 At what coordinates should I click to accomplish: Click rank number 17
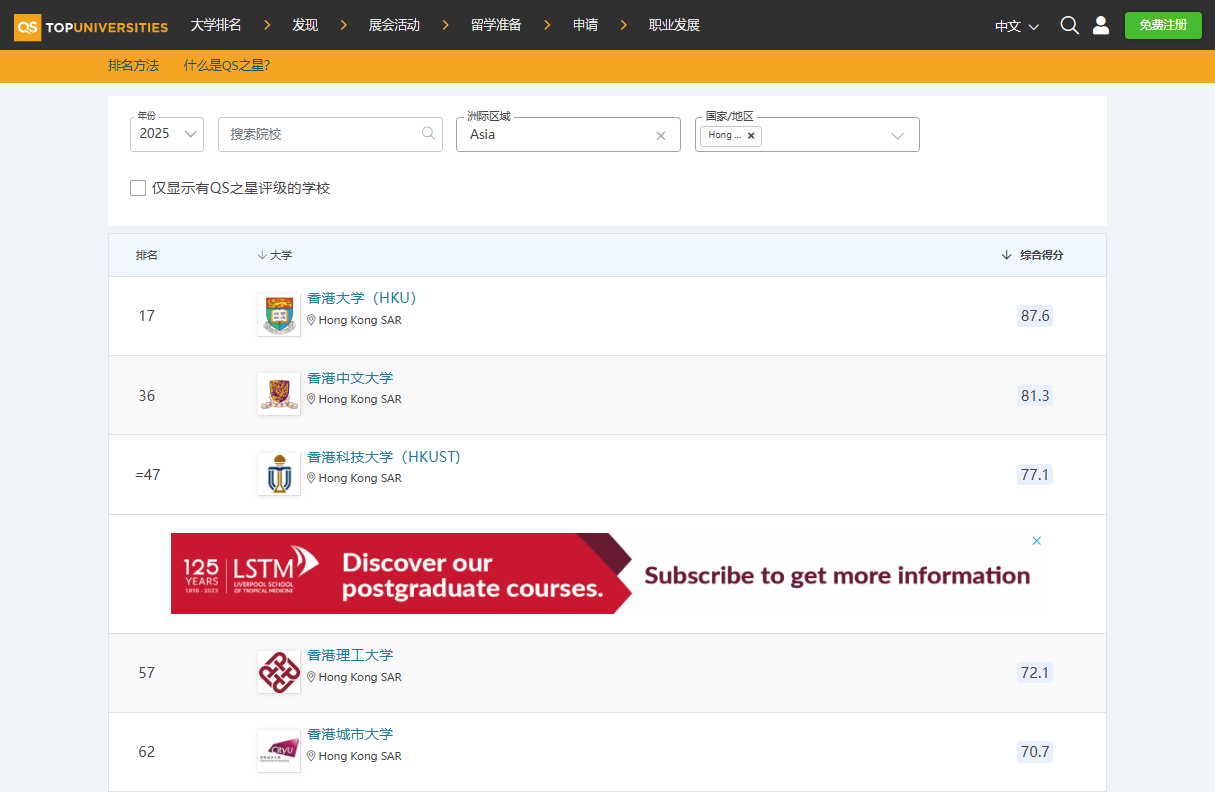tap(147, 316)
